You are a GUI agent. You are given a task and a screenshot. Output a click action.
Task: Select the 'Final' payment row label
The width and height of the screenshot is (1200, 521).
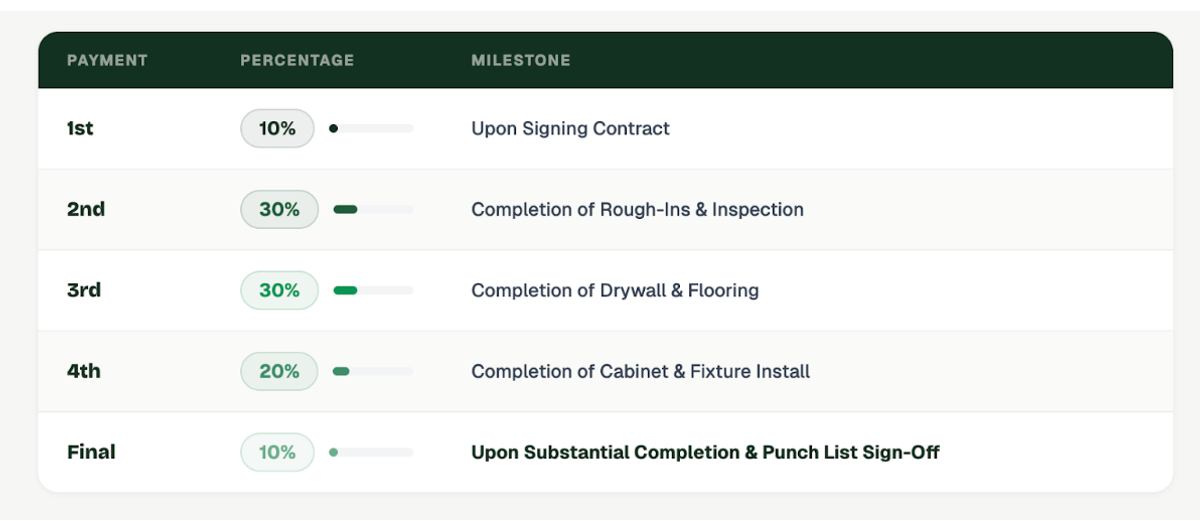pyautogui.click(x=91, y=453)
